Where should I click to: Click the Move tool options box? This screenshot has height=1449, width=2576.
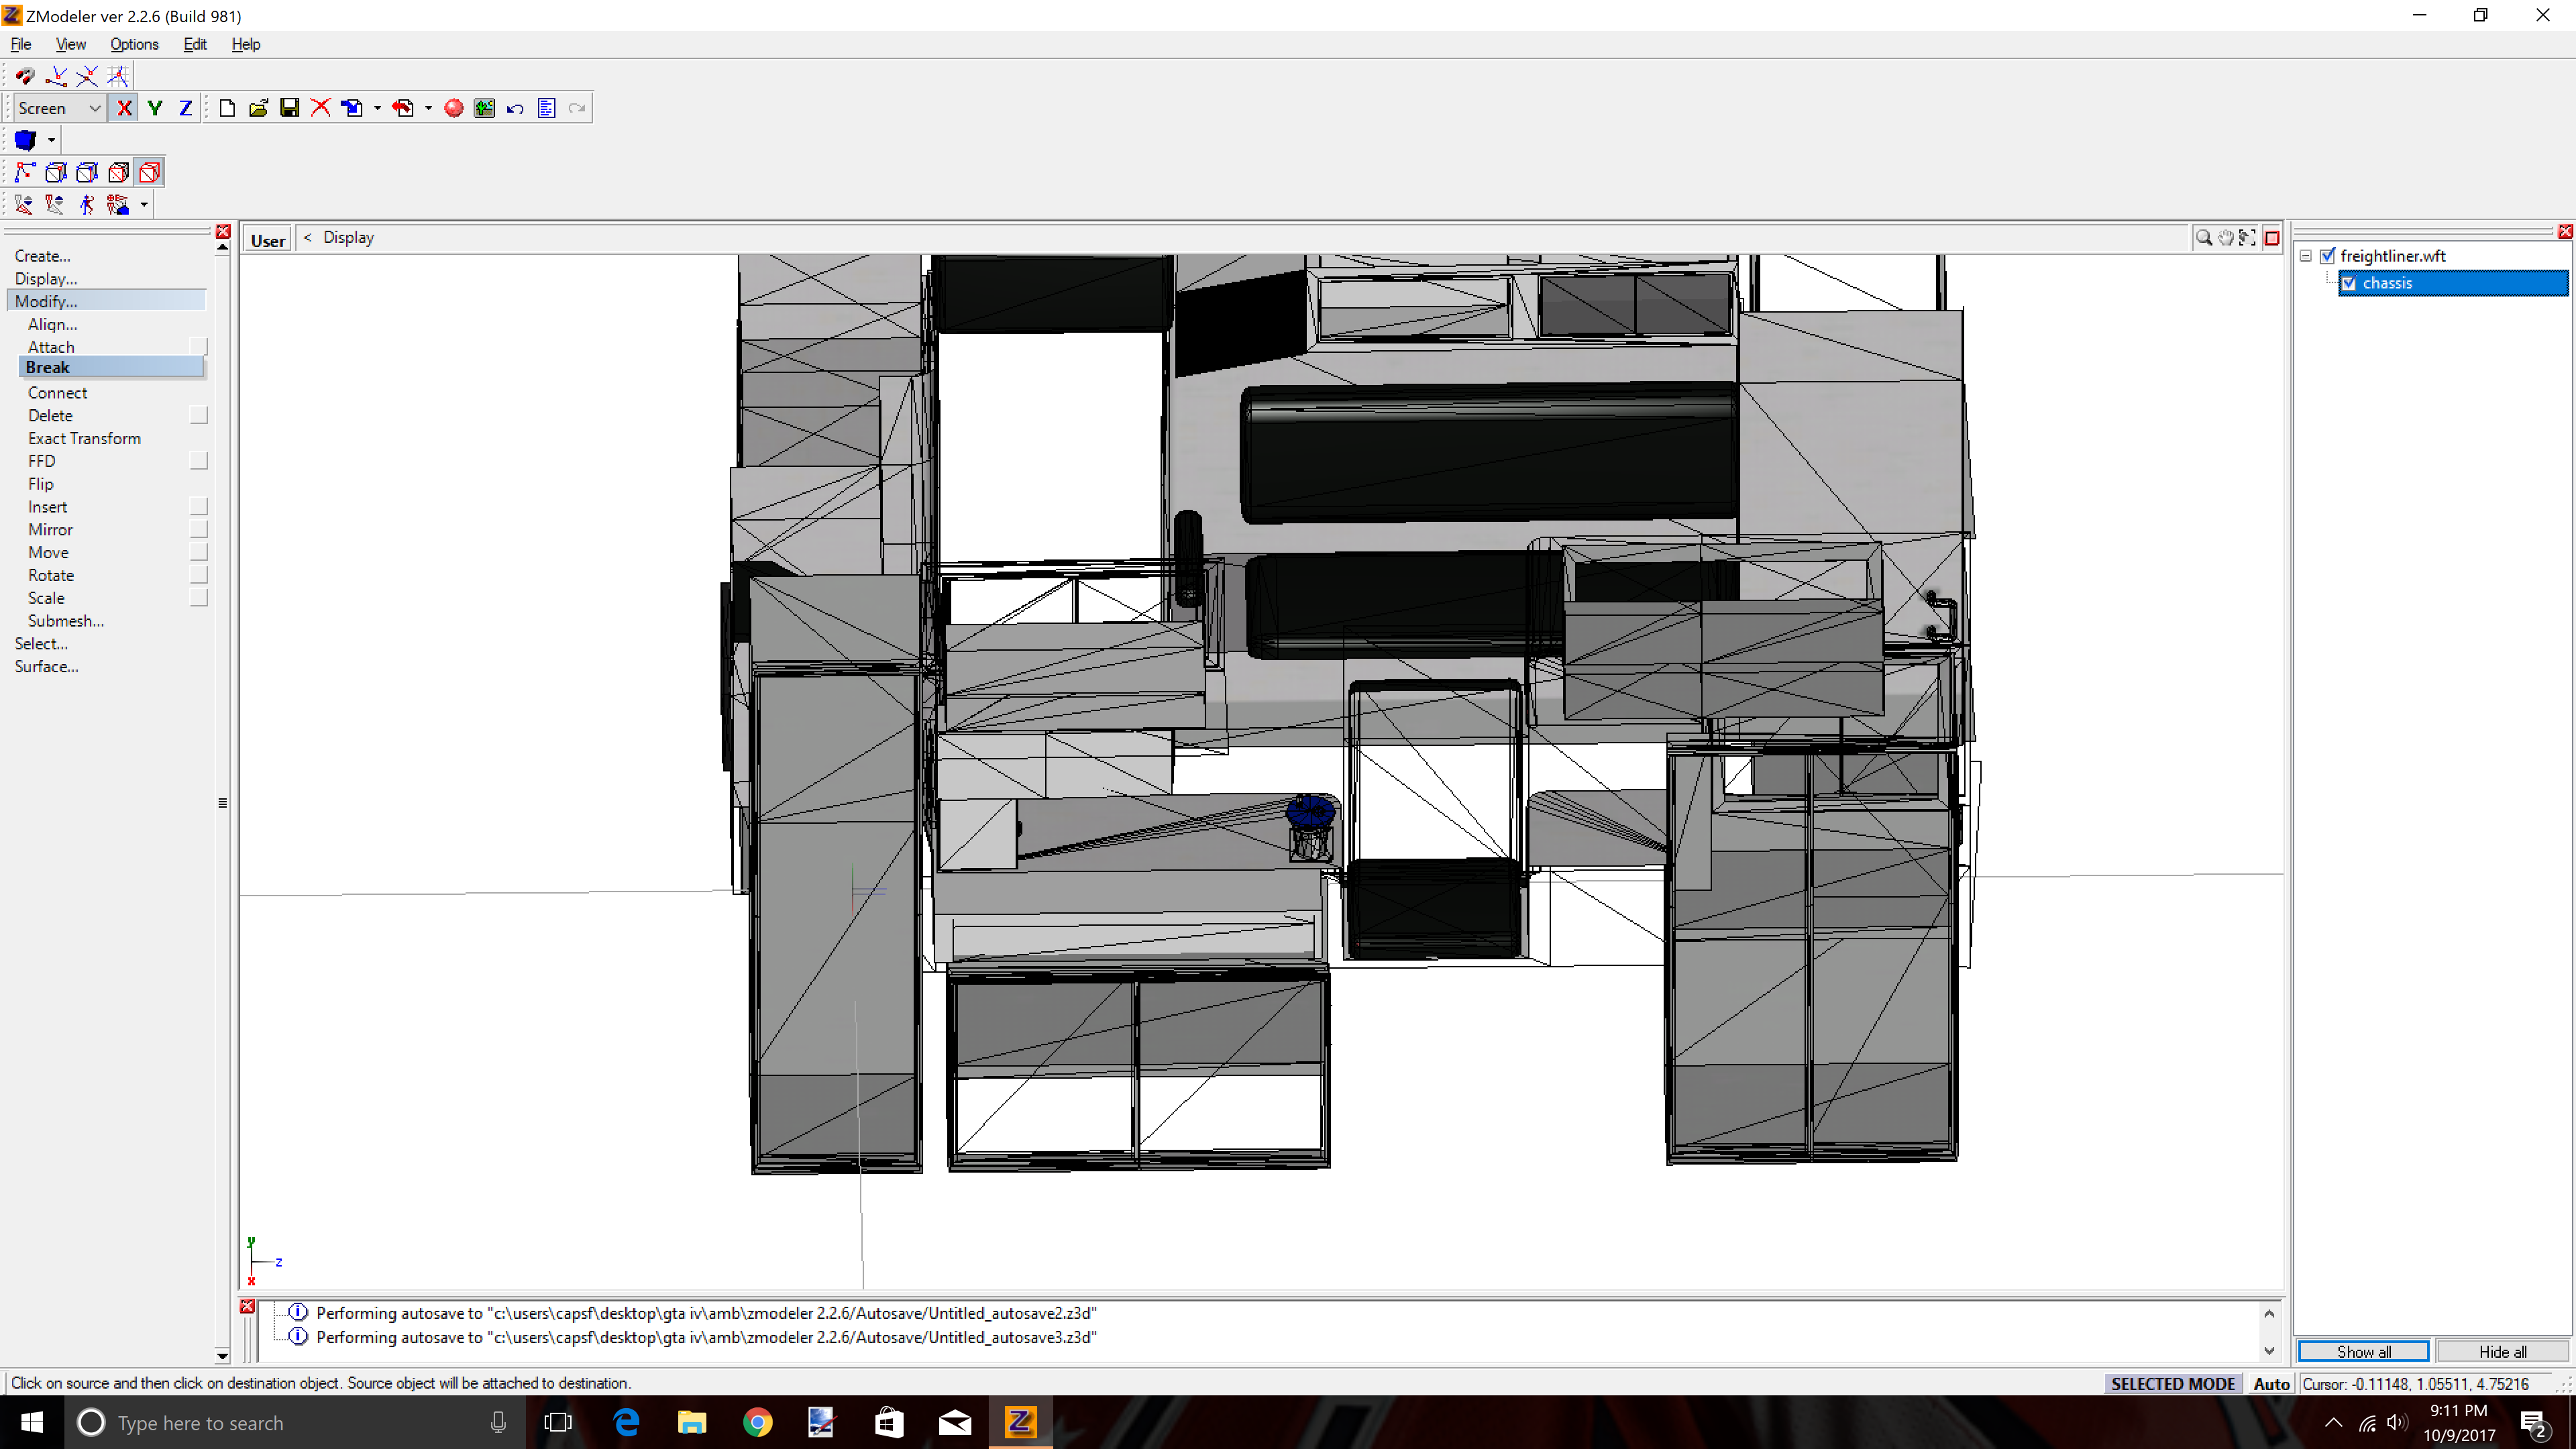(198, 552)
